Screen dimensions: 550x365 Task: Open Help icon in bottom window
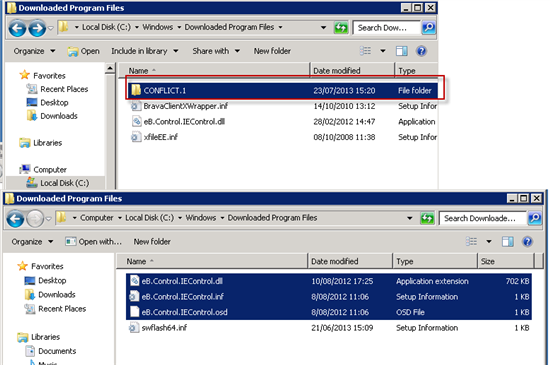[x=527, y=242]
